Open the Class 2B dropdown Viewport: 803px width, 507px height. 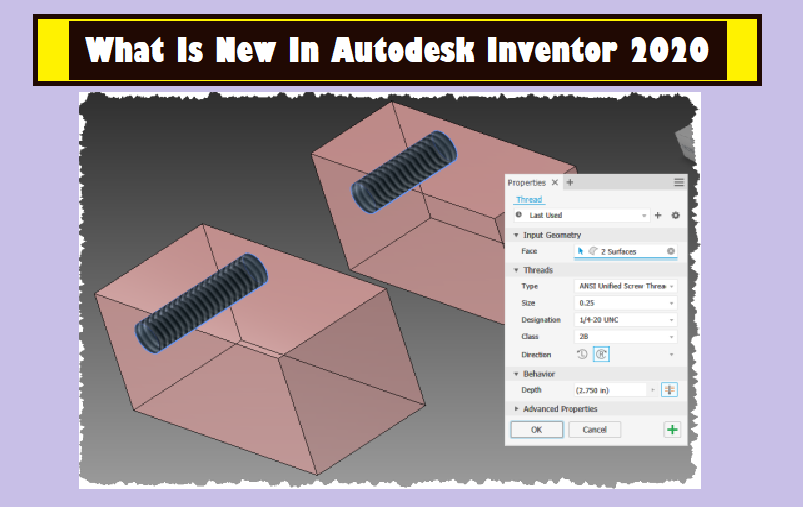click(625, 336)
